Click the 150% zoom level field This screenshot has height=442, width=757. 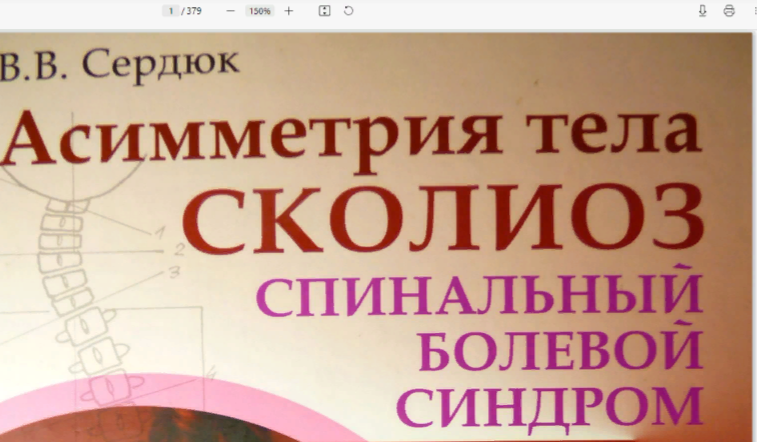(x=260, y=11)
